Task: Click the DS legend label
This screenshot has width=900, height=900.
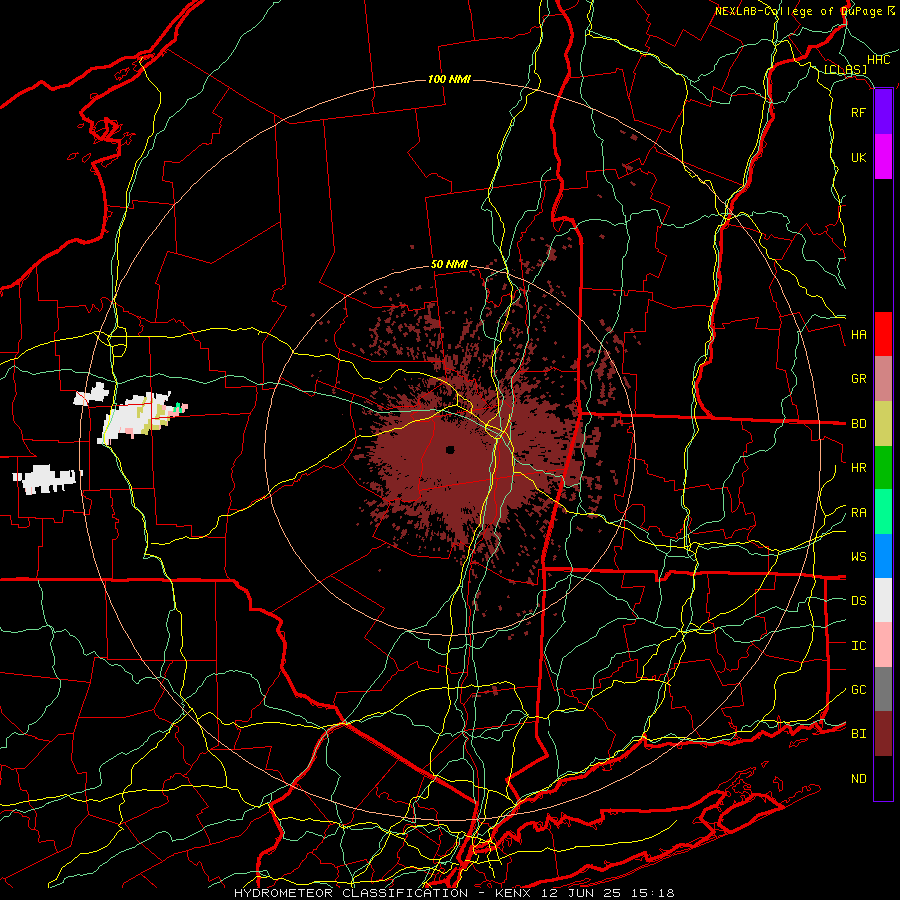Action: tap(858, 601)
